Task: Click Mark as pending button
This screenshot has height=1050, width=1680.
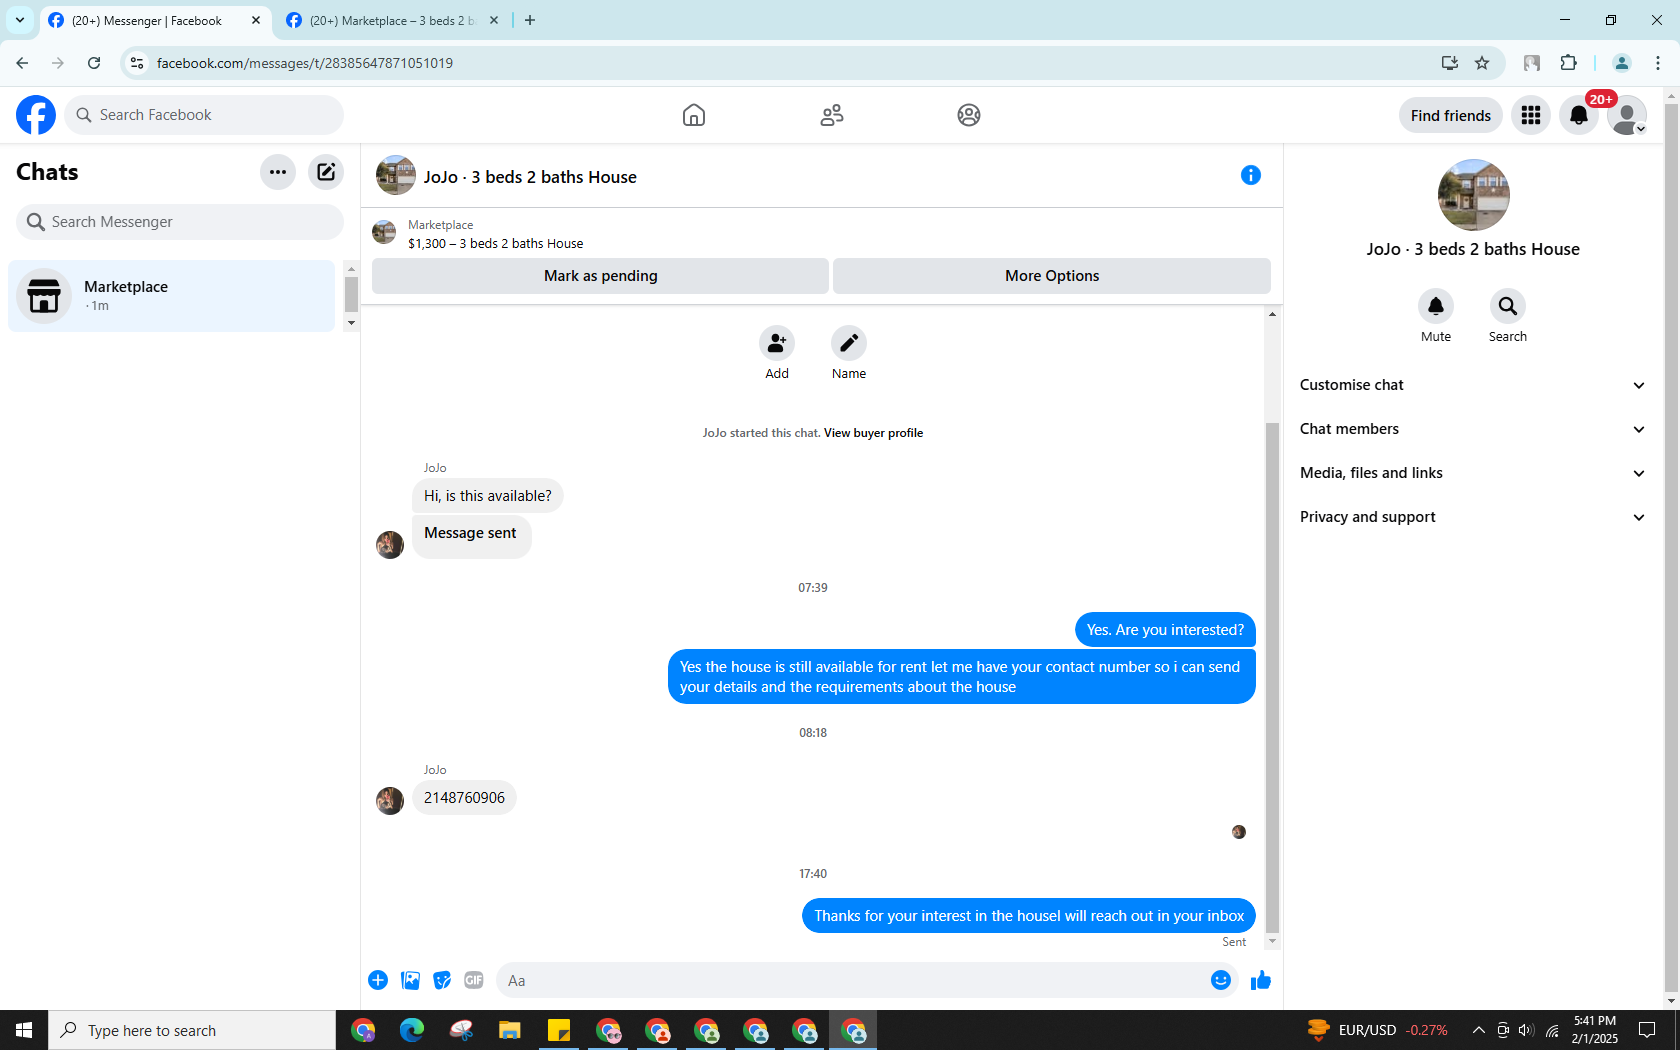Action: click(x=600, y=276)
